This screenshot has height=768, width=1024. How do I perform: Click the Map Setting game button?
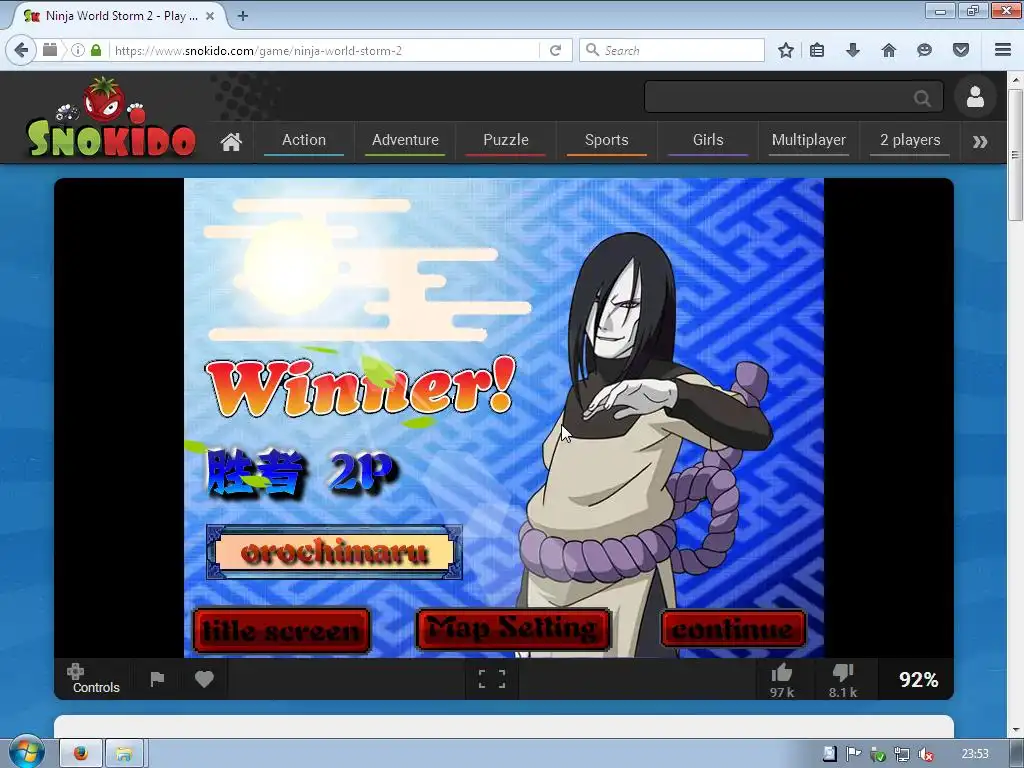click(513, 629)
